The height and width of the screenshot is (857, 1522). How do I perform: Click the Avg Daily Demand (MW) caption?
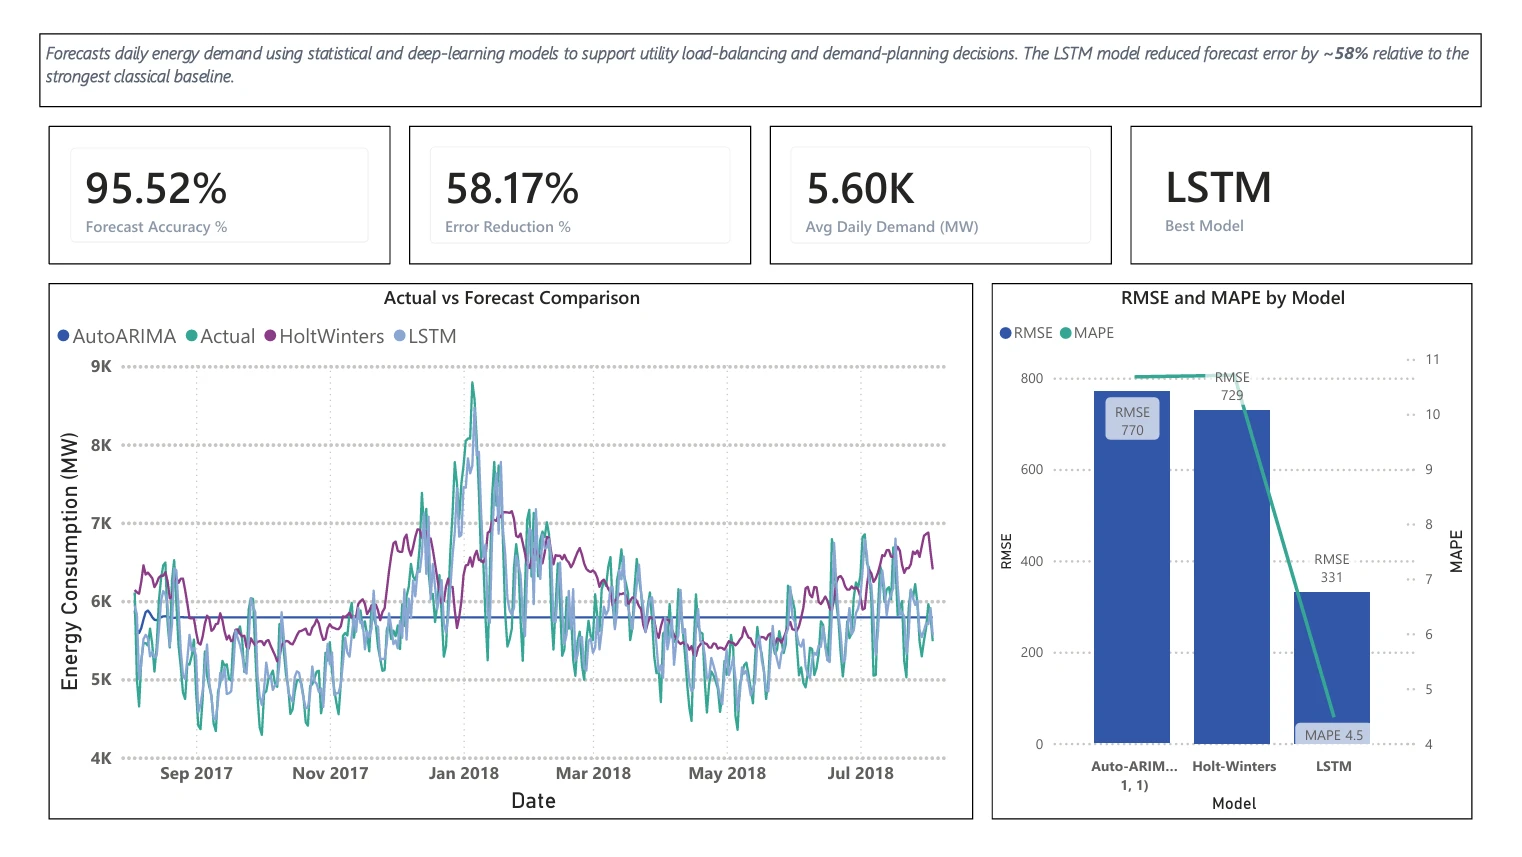click(x=892, y=227)
